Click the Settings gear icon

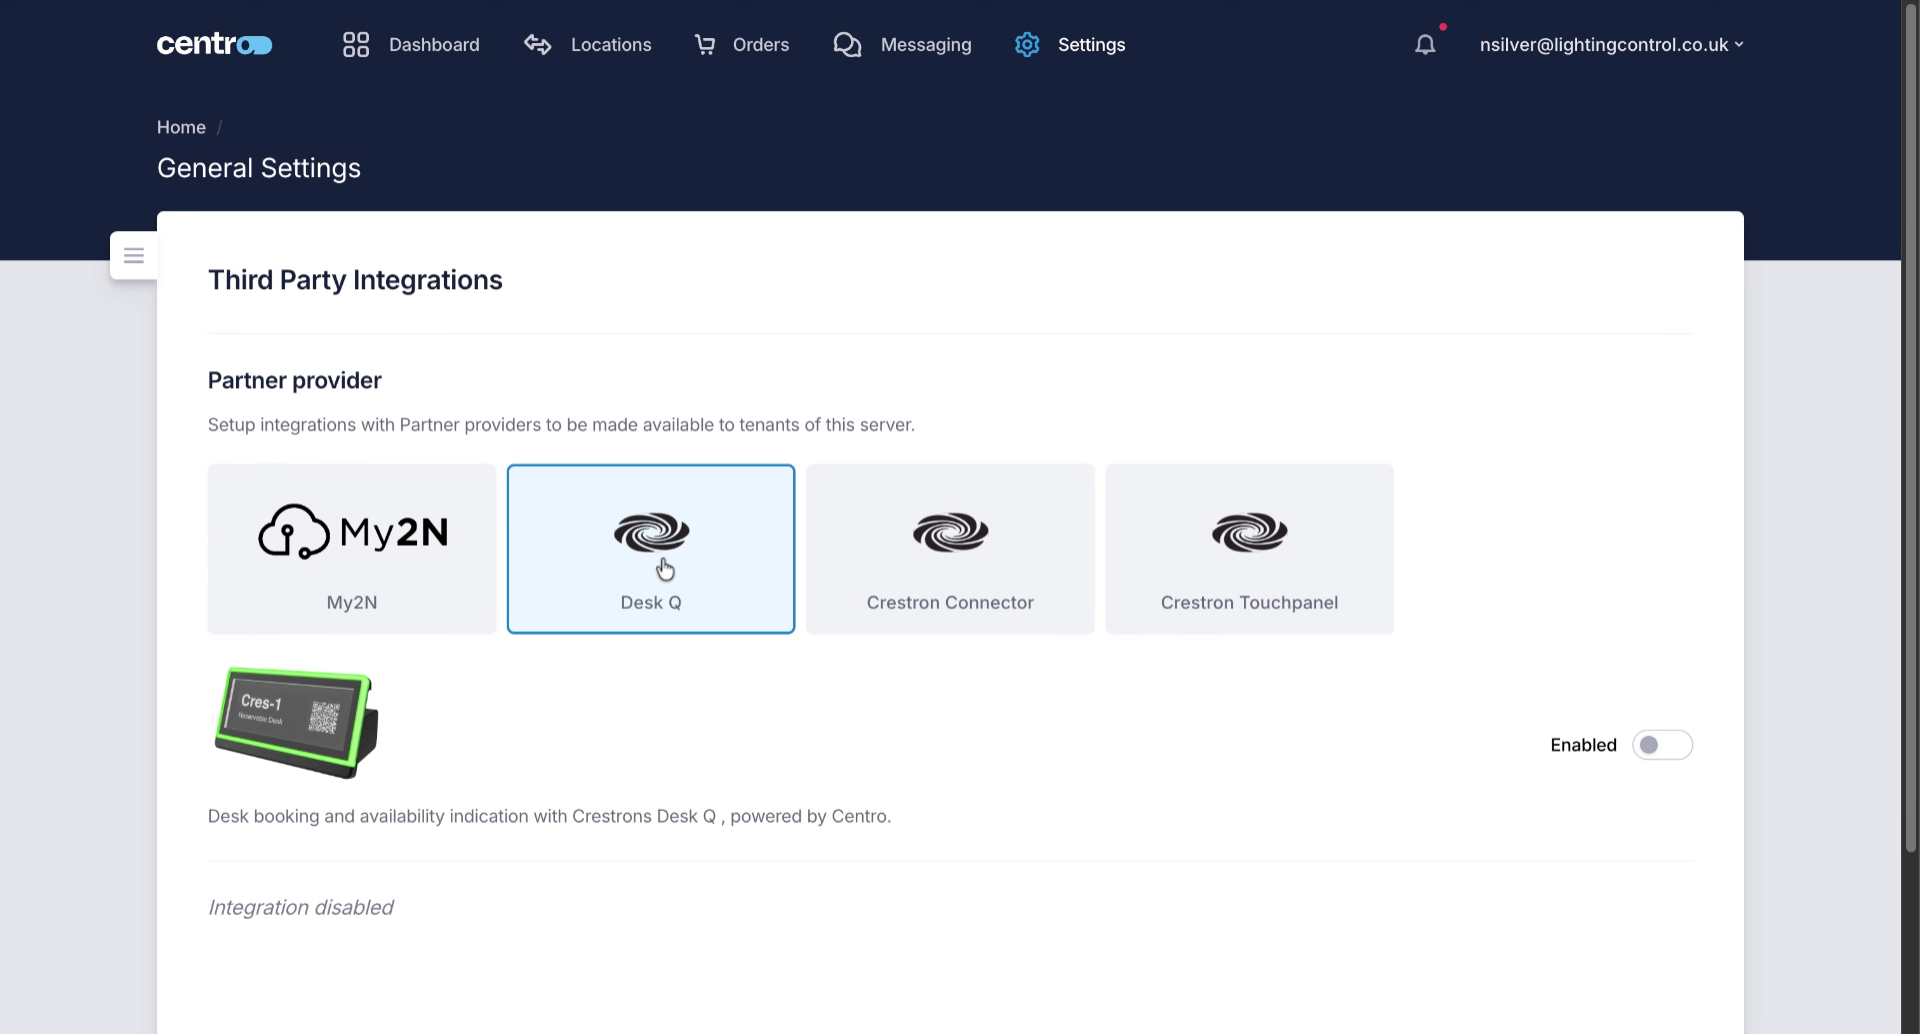pyautogui.click(x=1027, y=44)
